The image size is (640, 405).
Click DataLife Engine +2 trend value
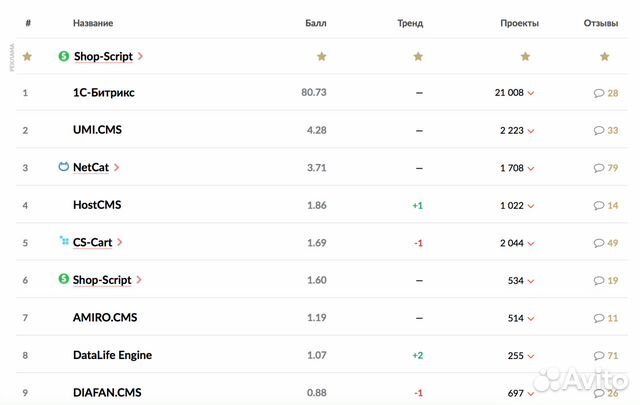point(418,356)
